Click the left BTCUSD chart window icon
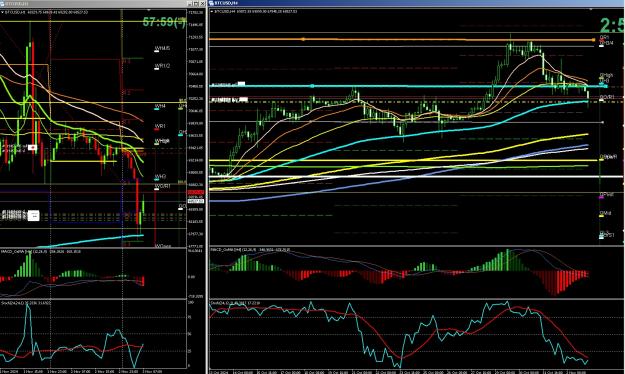This screenshot has width=625, height=374. click(2, 3)
